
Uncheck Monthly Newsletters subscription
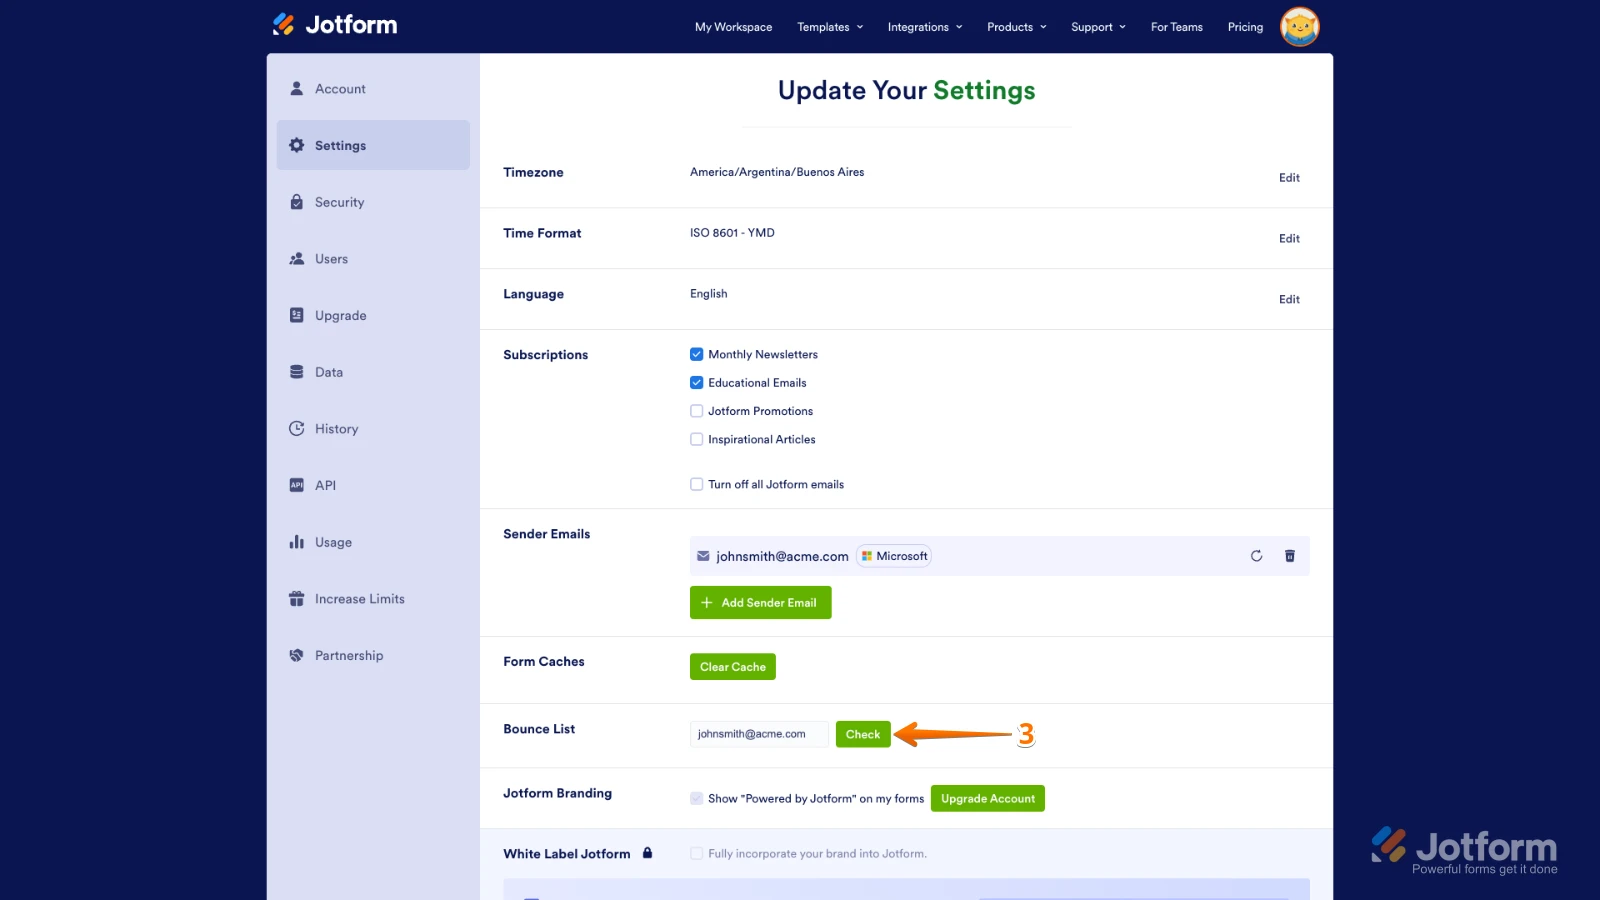pyautogui.click(x=696, y=354)
